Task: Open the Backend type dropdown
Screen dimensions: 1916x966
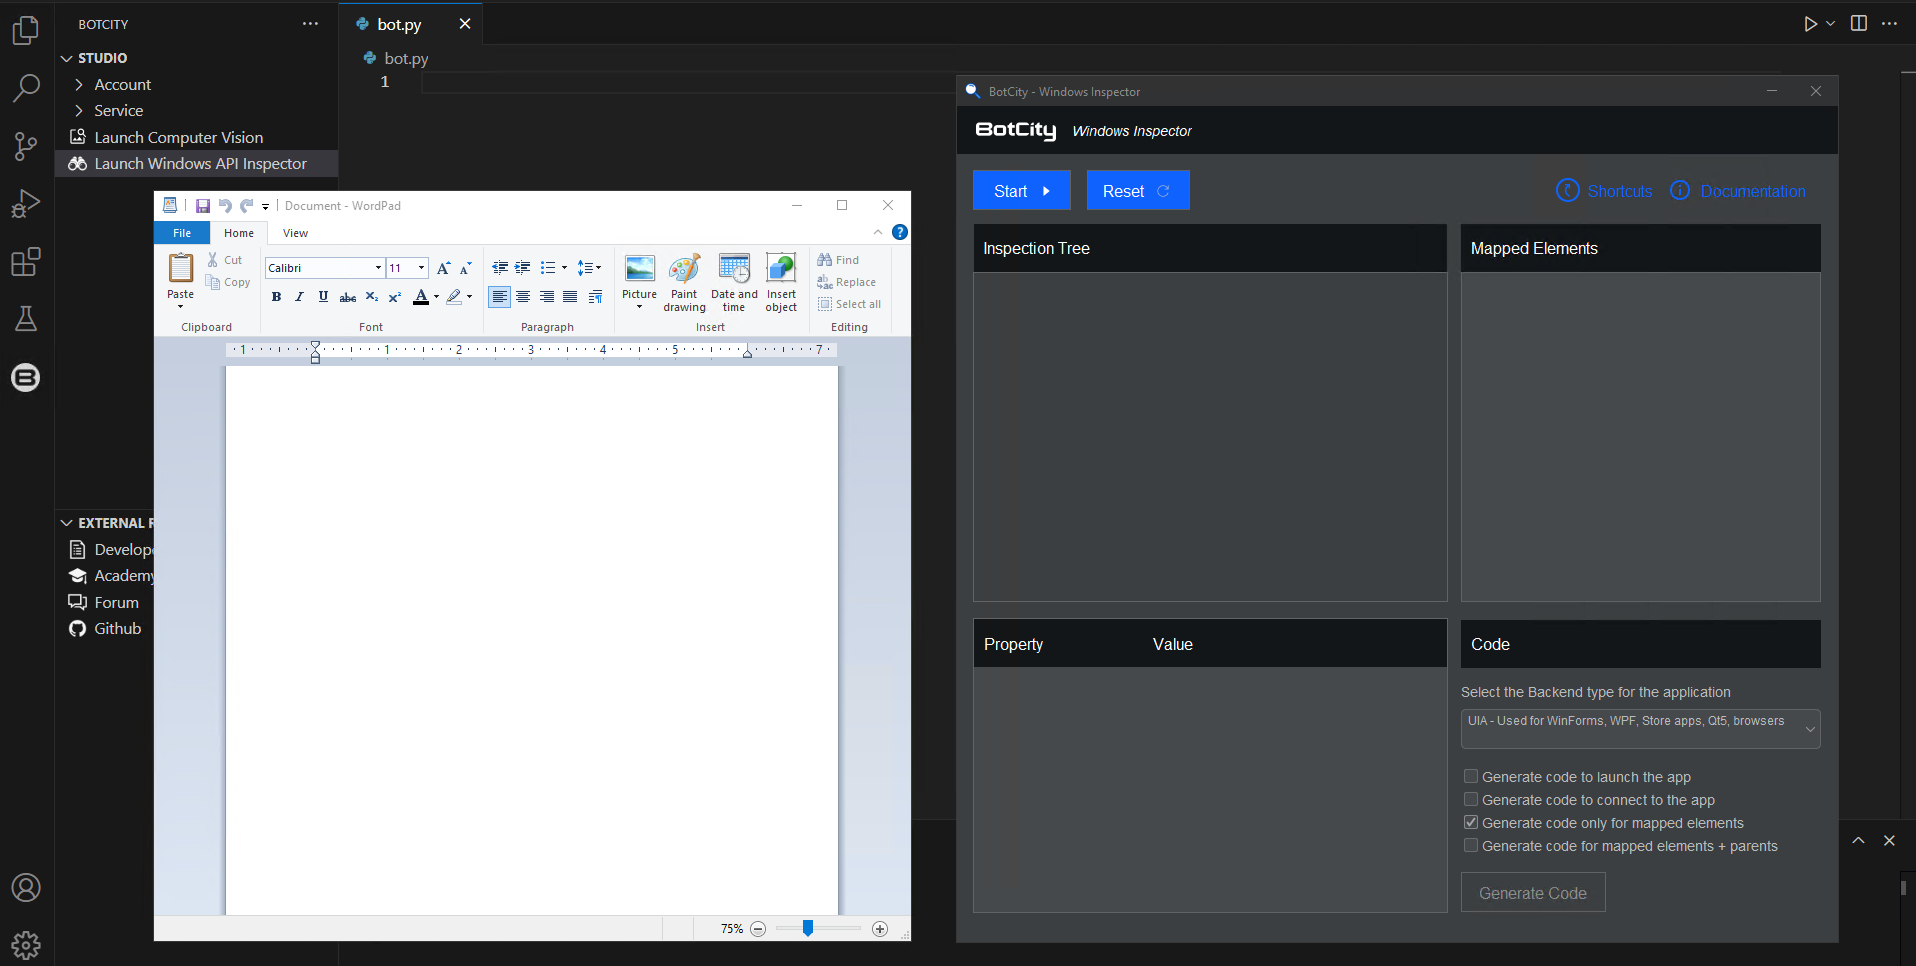Action: [x=1640, y=729]
